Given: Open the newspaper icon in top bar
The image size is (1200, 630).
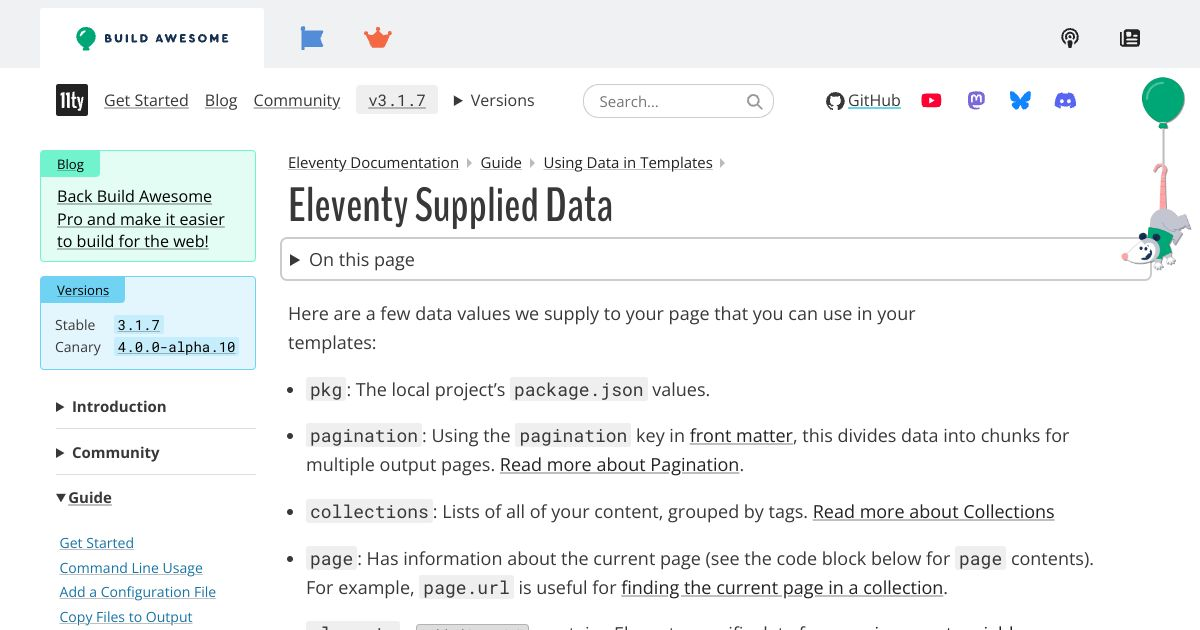Looking at the screenshot, I should (x=1130, y=38).
